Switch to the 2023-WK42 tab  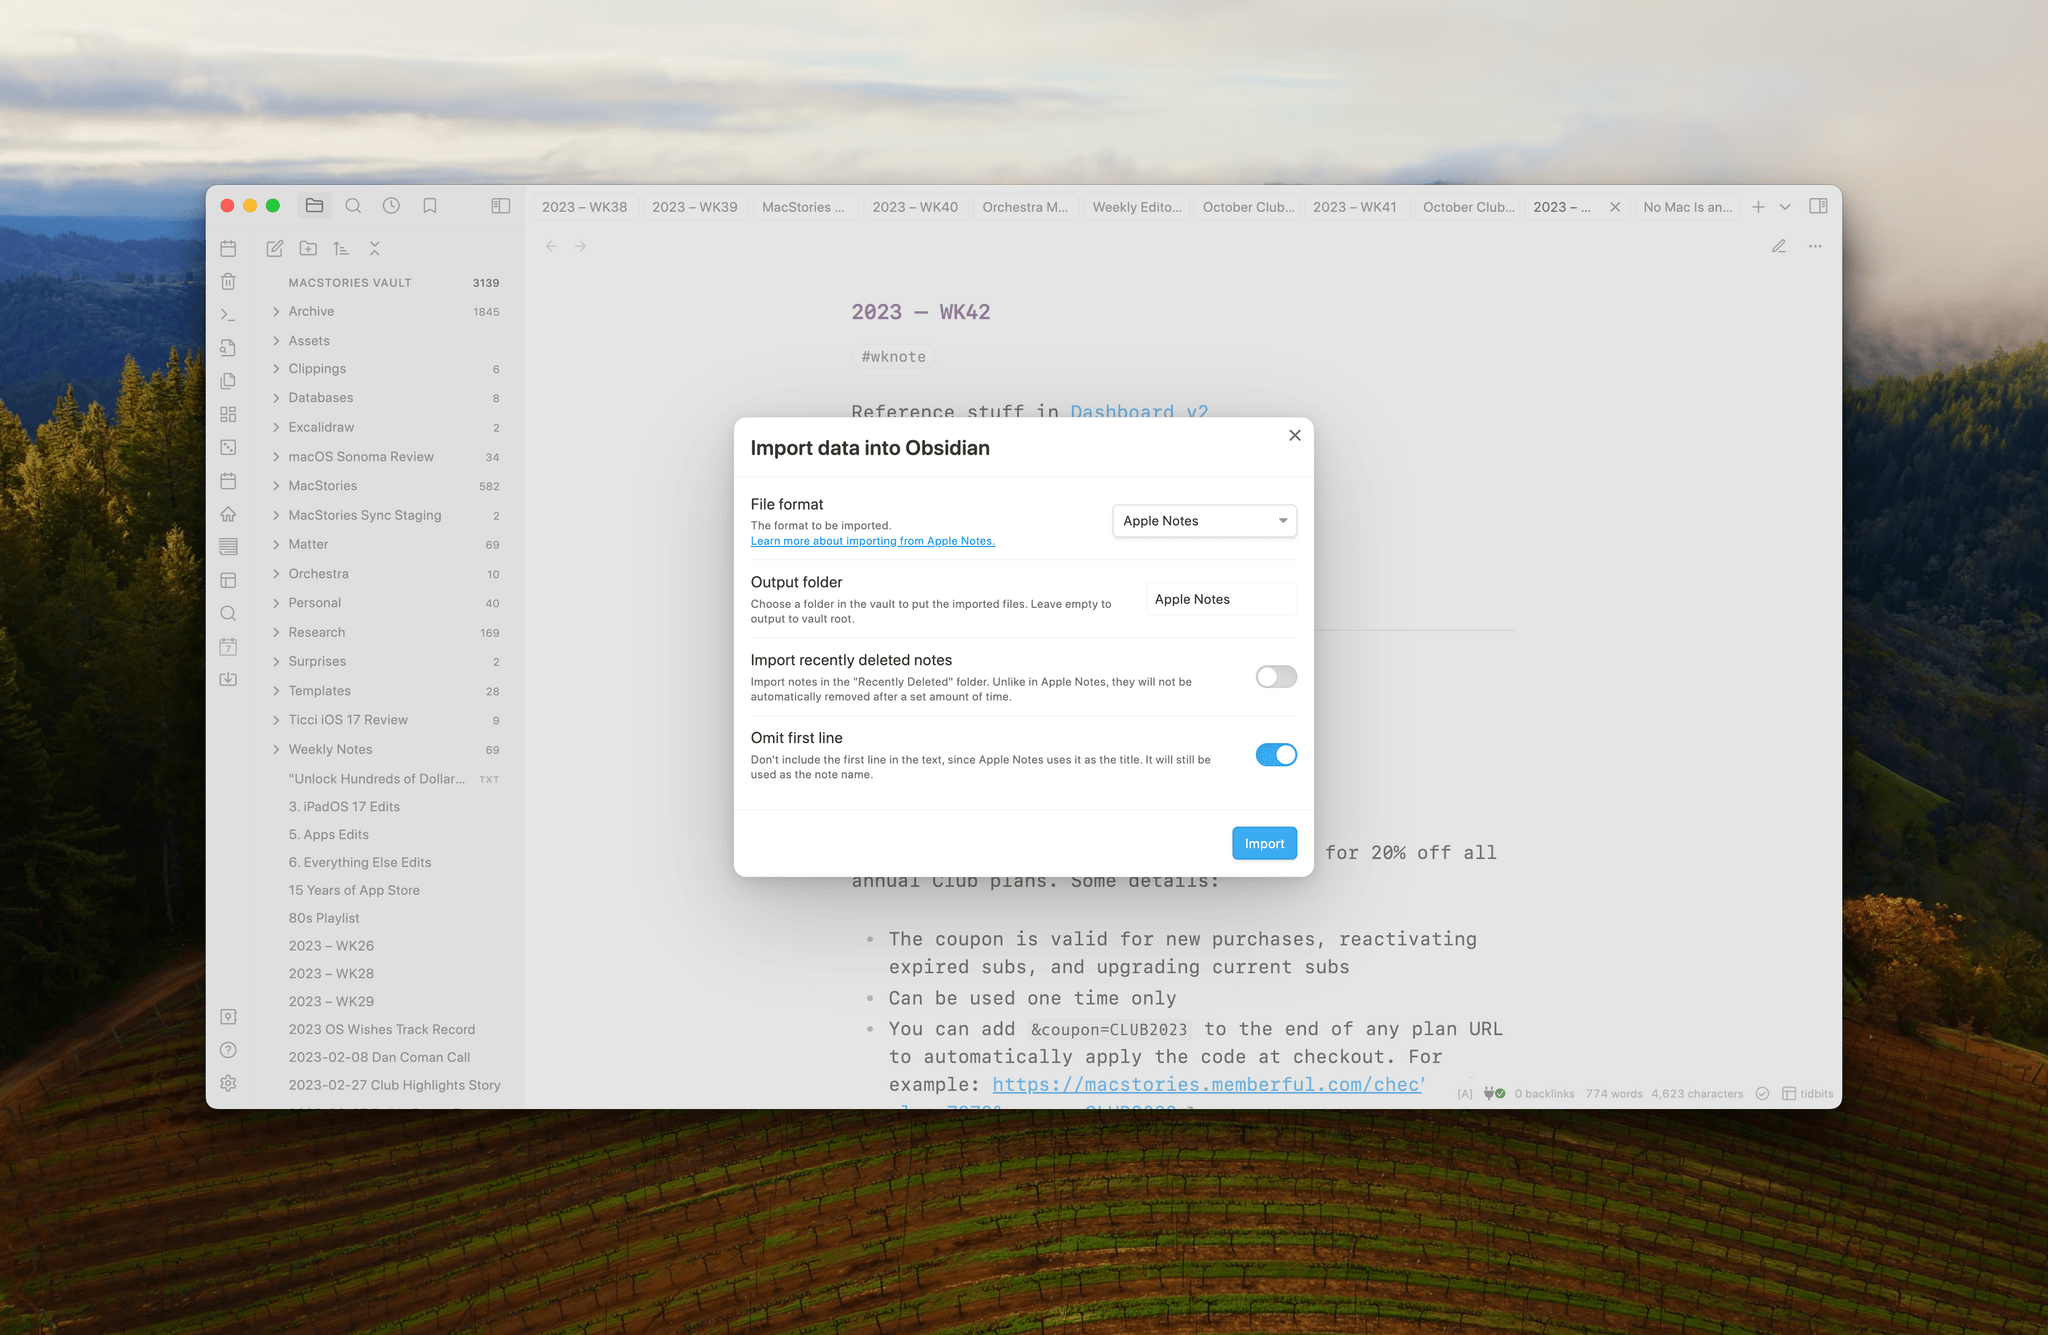1561,206
